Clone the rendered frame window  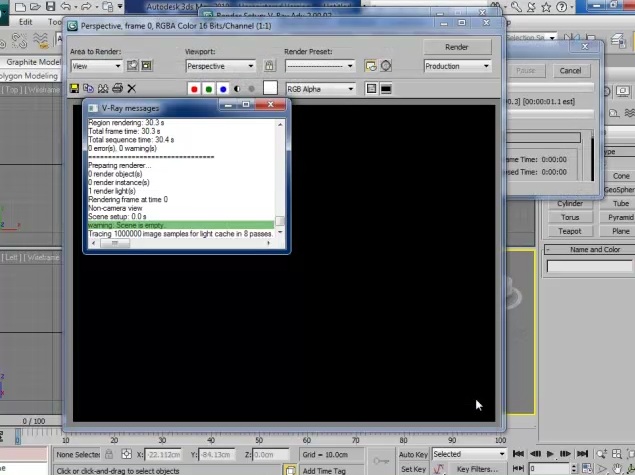click(103, 88)
